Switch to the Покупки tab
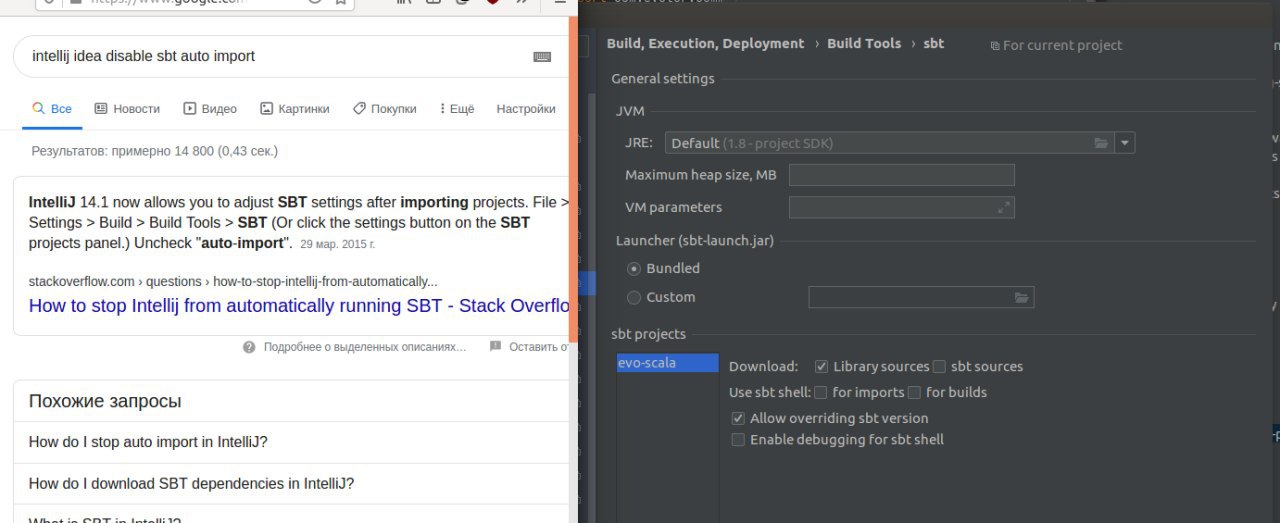 (x=384, y=109)
